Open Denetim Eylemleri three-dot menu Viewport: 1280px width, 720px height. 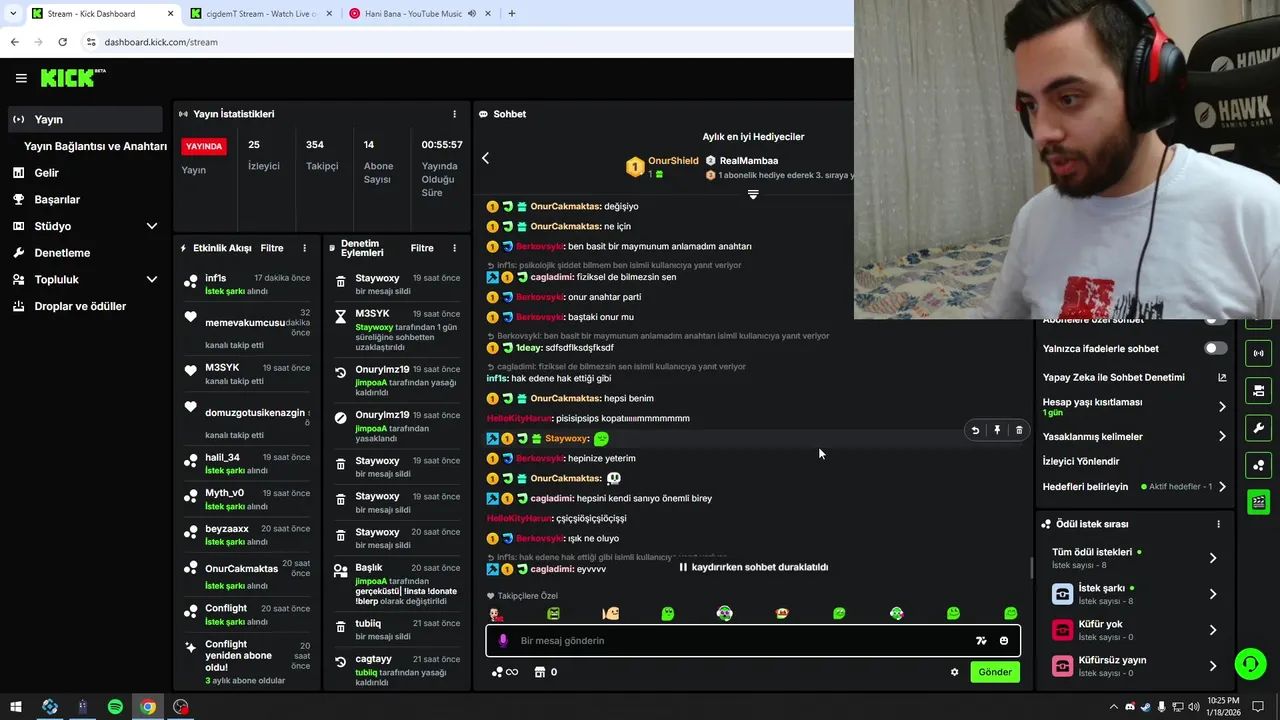(x=454, y=248)
